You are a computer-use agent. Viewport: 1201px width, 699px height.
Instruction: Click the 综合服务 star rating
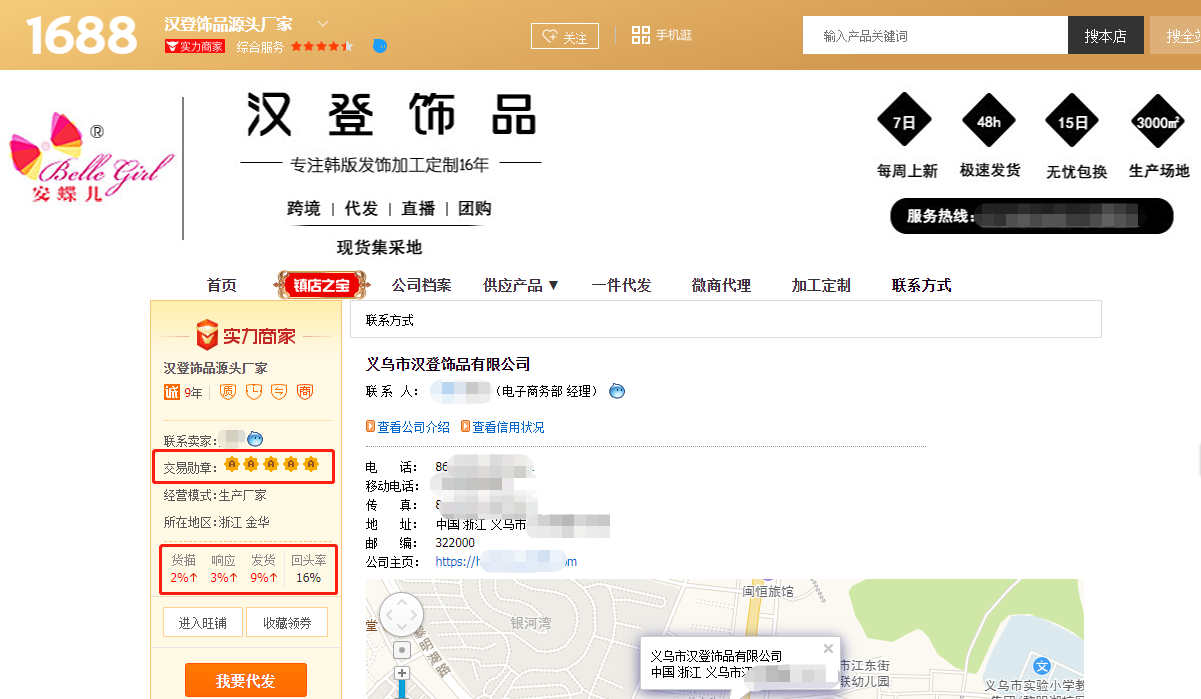tap(321, 46)
